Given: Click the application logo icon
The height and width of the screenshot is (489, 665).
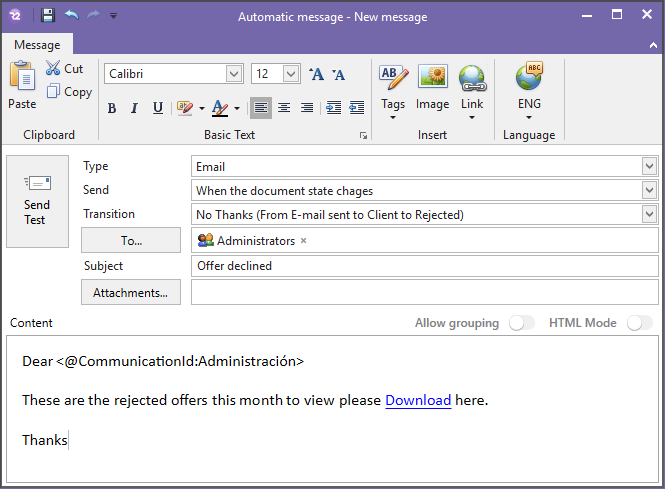Looking at the screenshot, I should tap(15, 16).
